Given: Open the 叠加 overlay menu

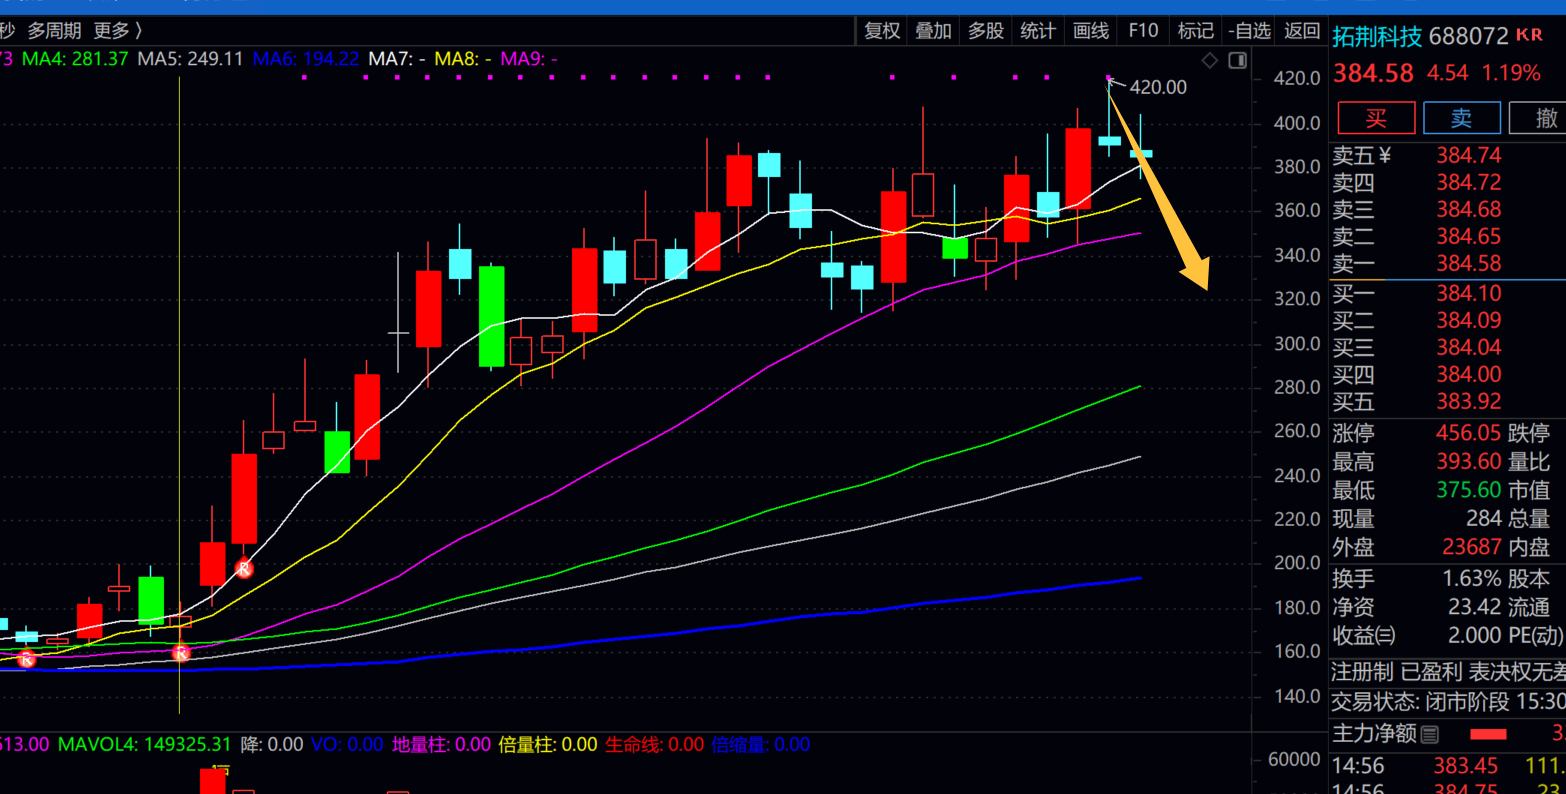Looking at the screenshot, I should coord(934,31).
